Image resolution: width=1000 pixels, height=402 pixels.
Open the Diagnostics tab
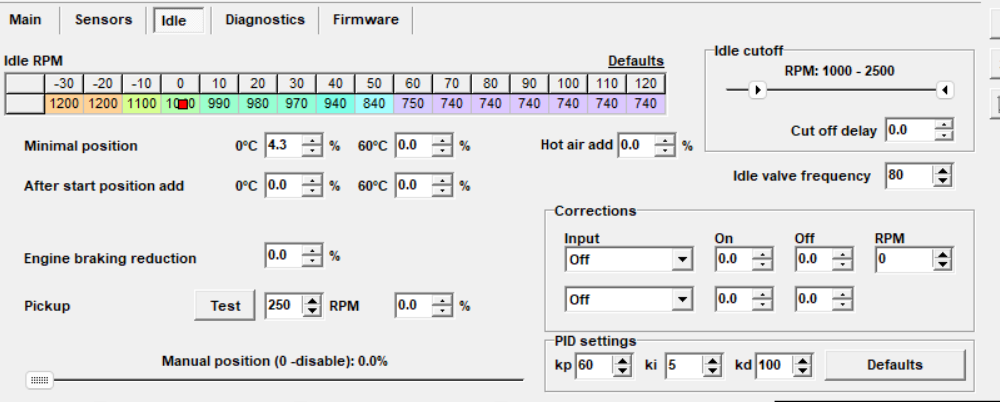coord(264,19)
